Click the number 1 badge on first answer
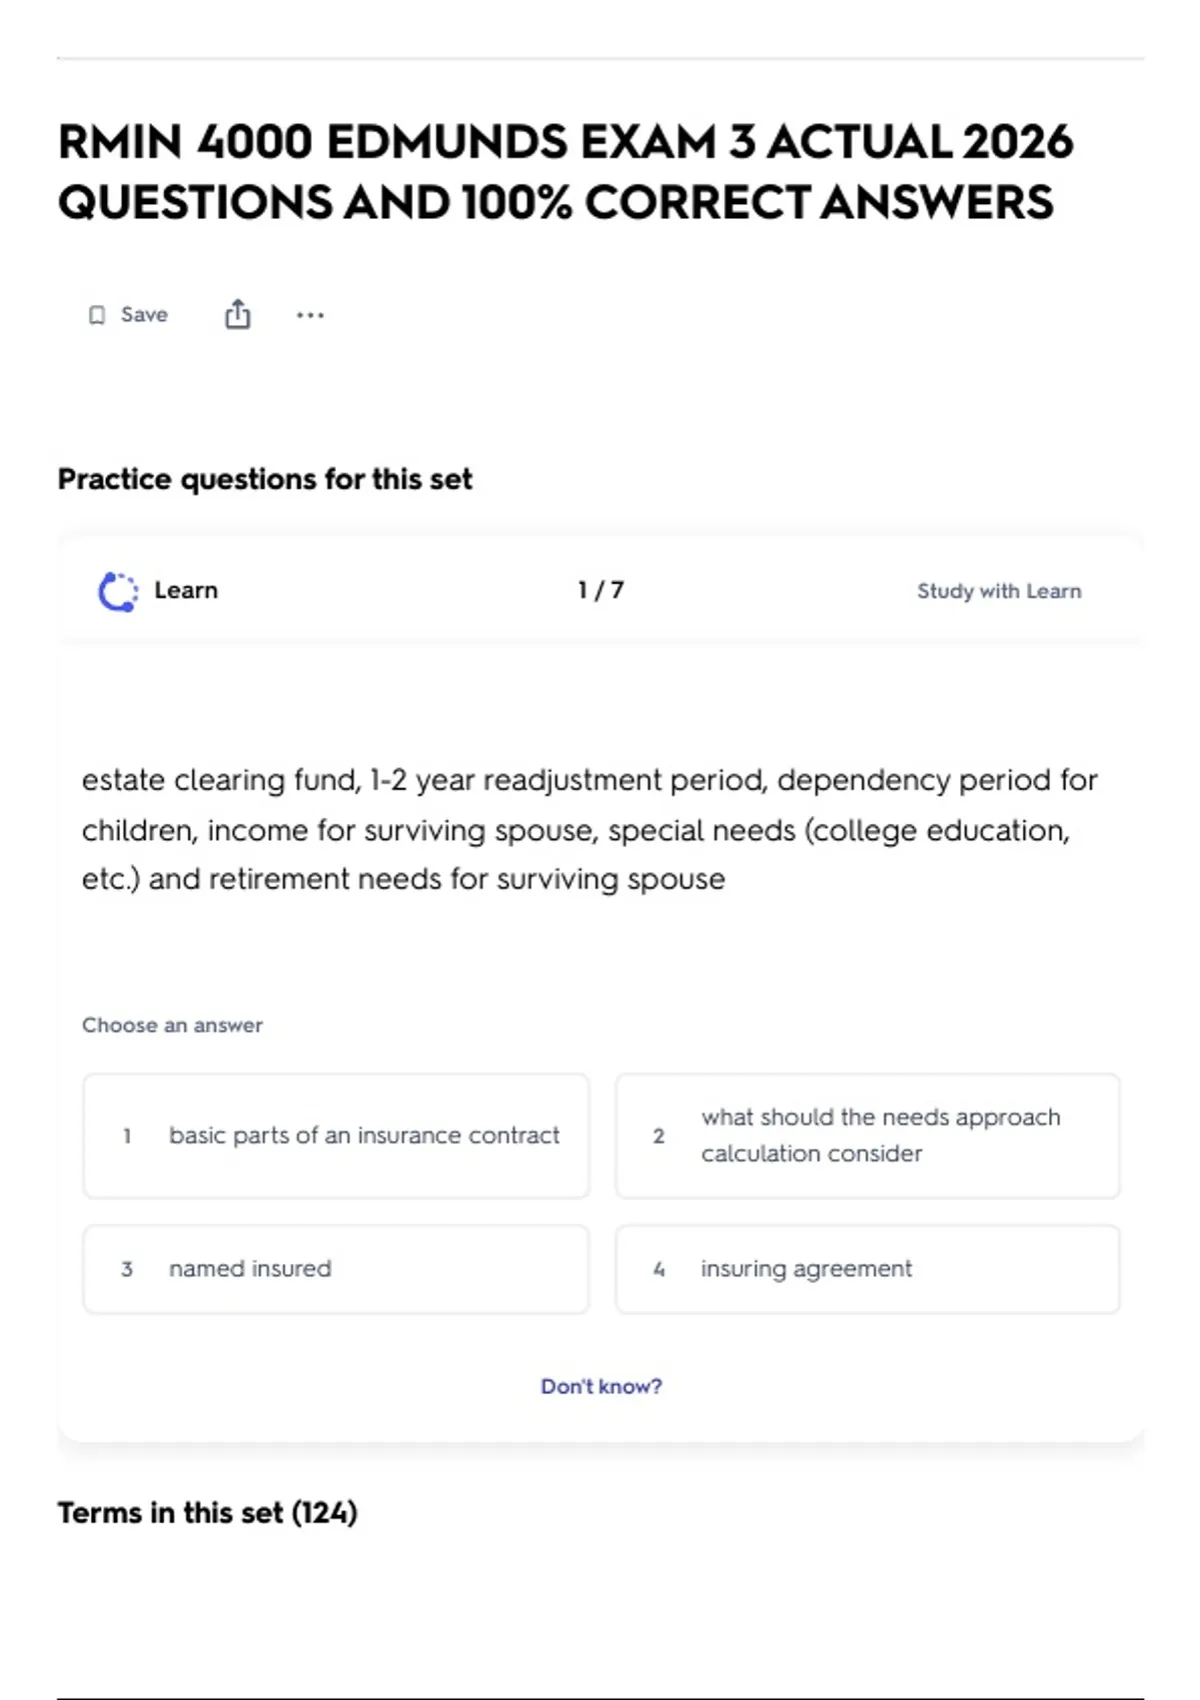The height and width of the screenshot is (1700, 1200). [x=127, y=1136]
